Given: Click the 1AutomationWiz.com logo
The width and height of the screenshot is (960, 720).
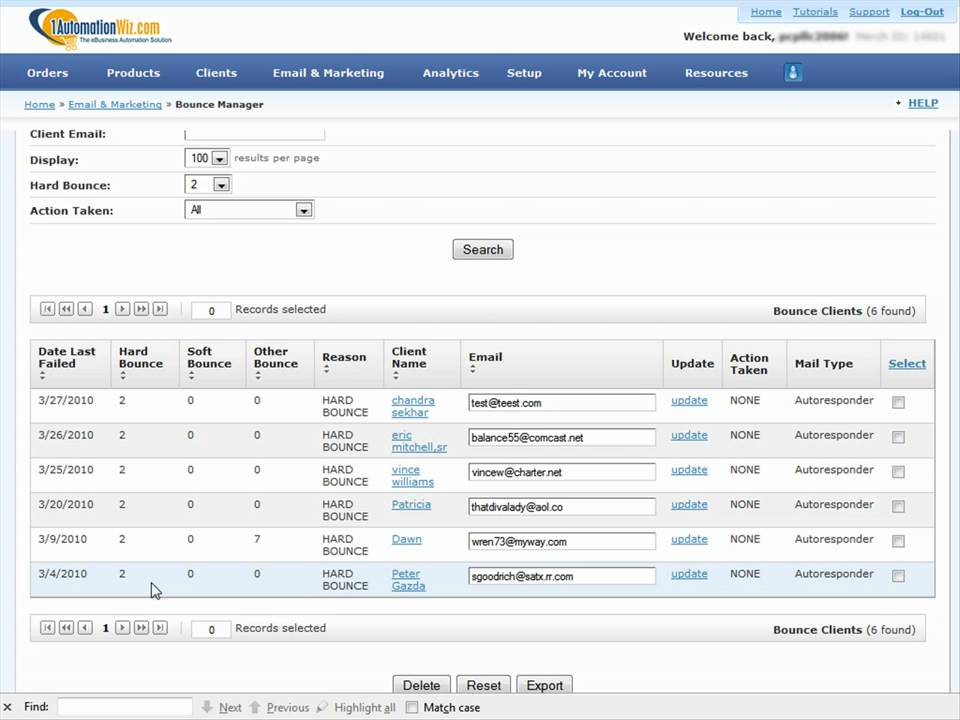Looking at the screenshot, I should [100, 29].
